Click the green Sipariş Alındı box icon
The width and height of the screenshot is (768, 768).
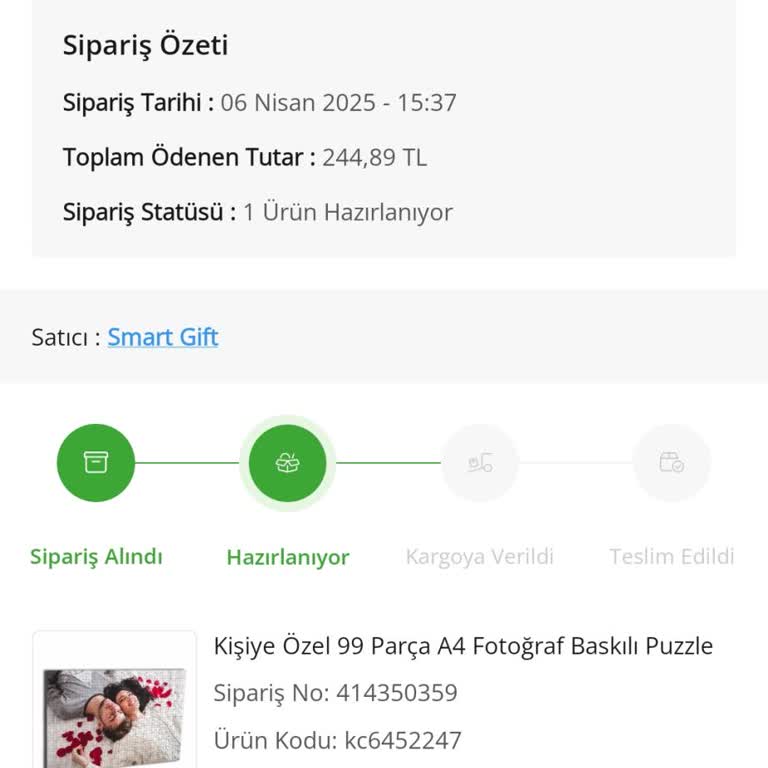(x=96, y=463)
